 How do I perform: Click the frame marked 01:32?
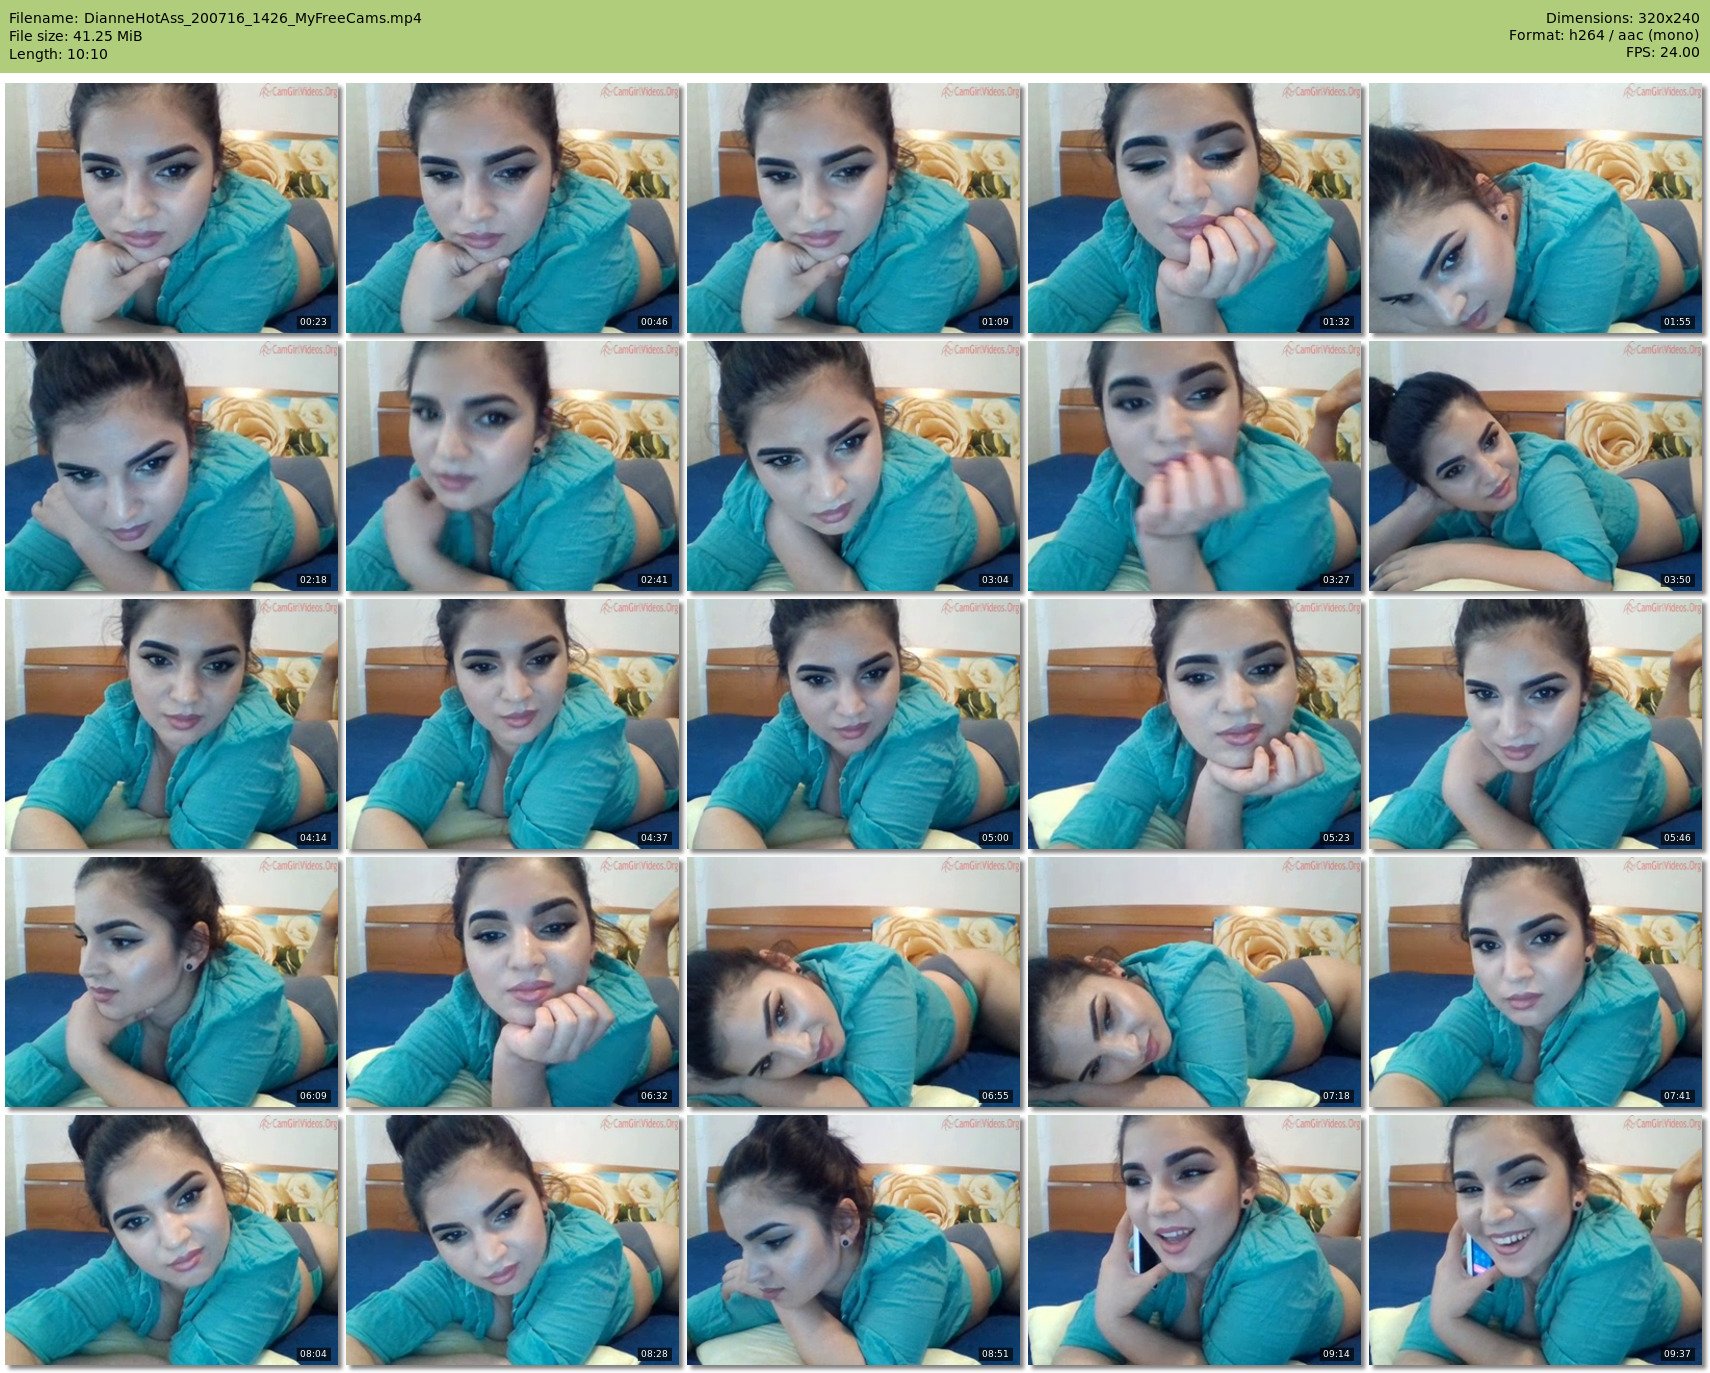[1195, 208]
